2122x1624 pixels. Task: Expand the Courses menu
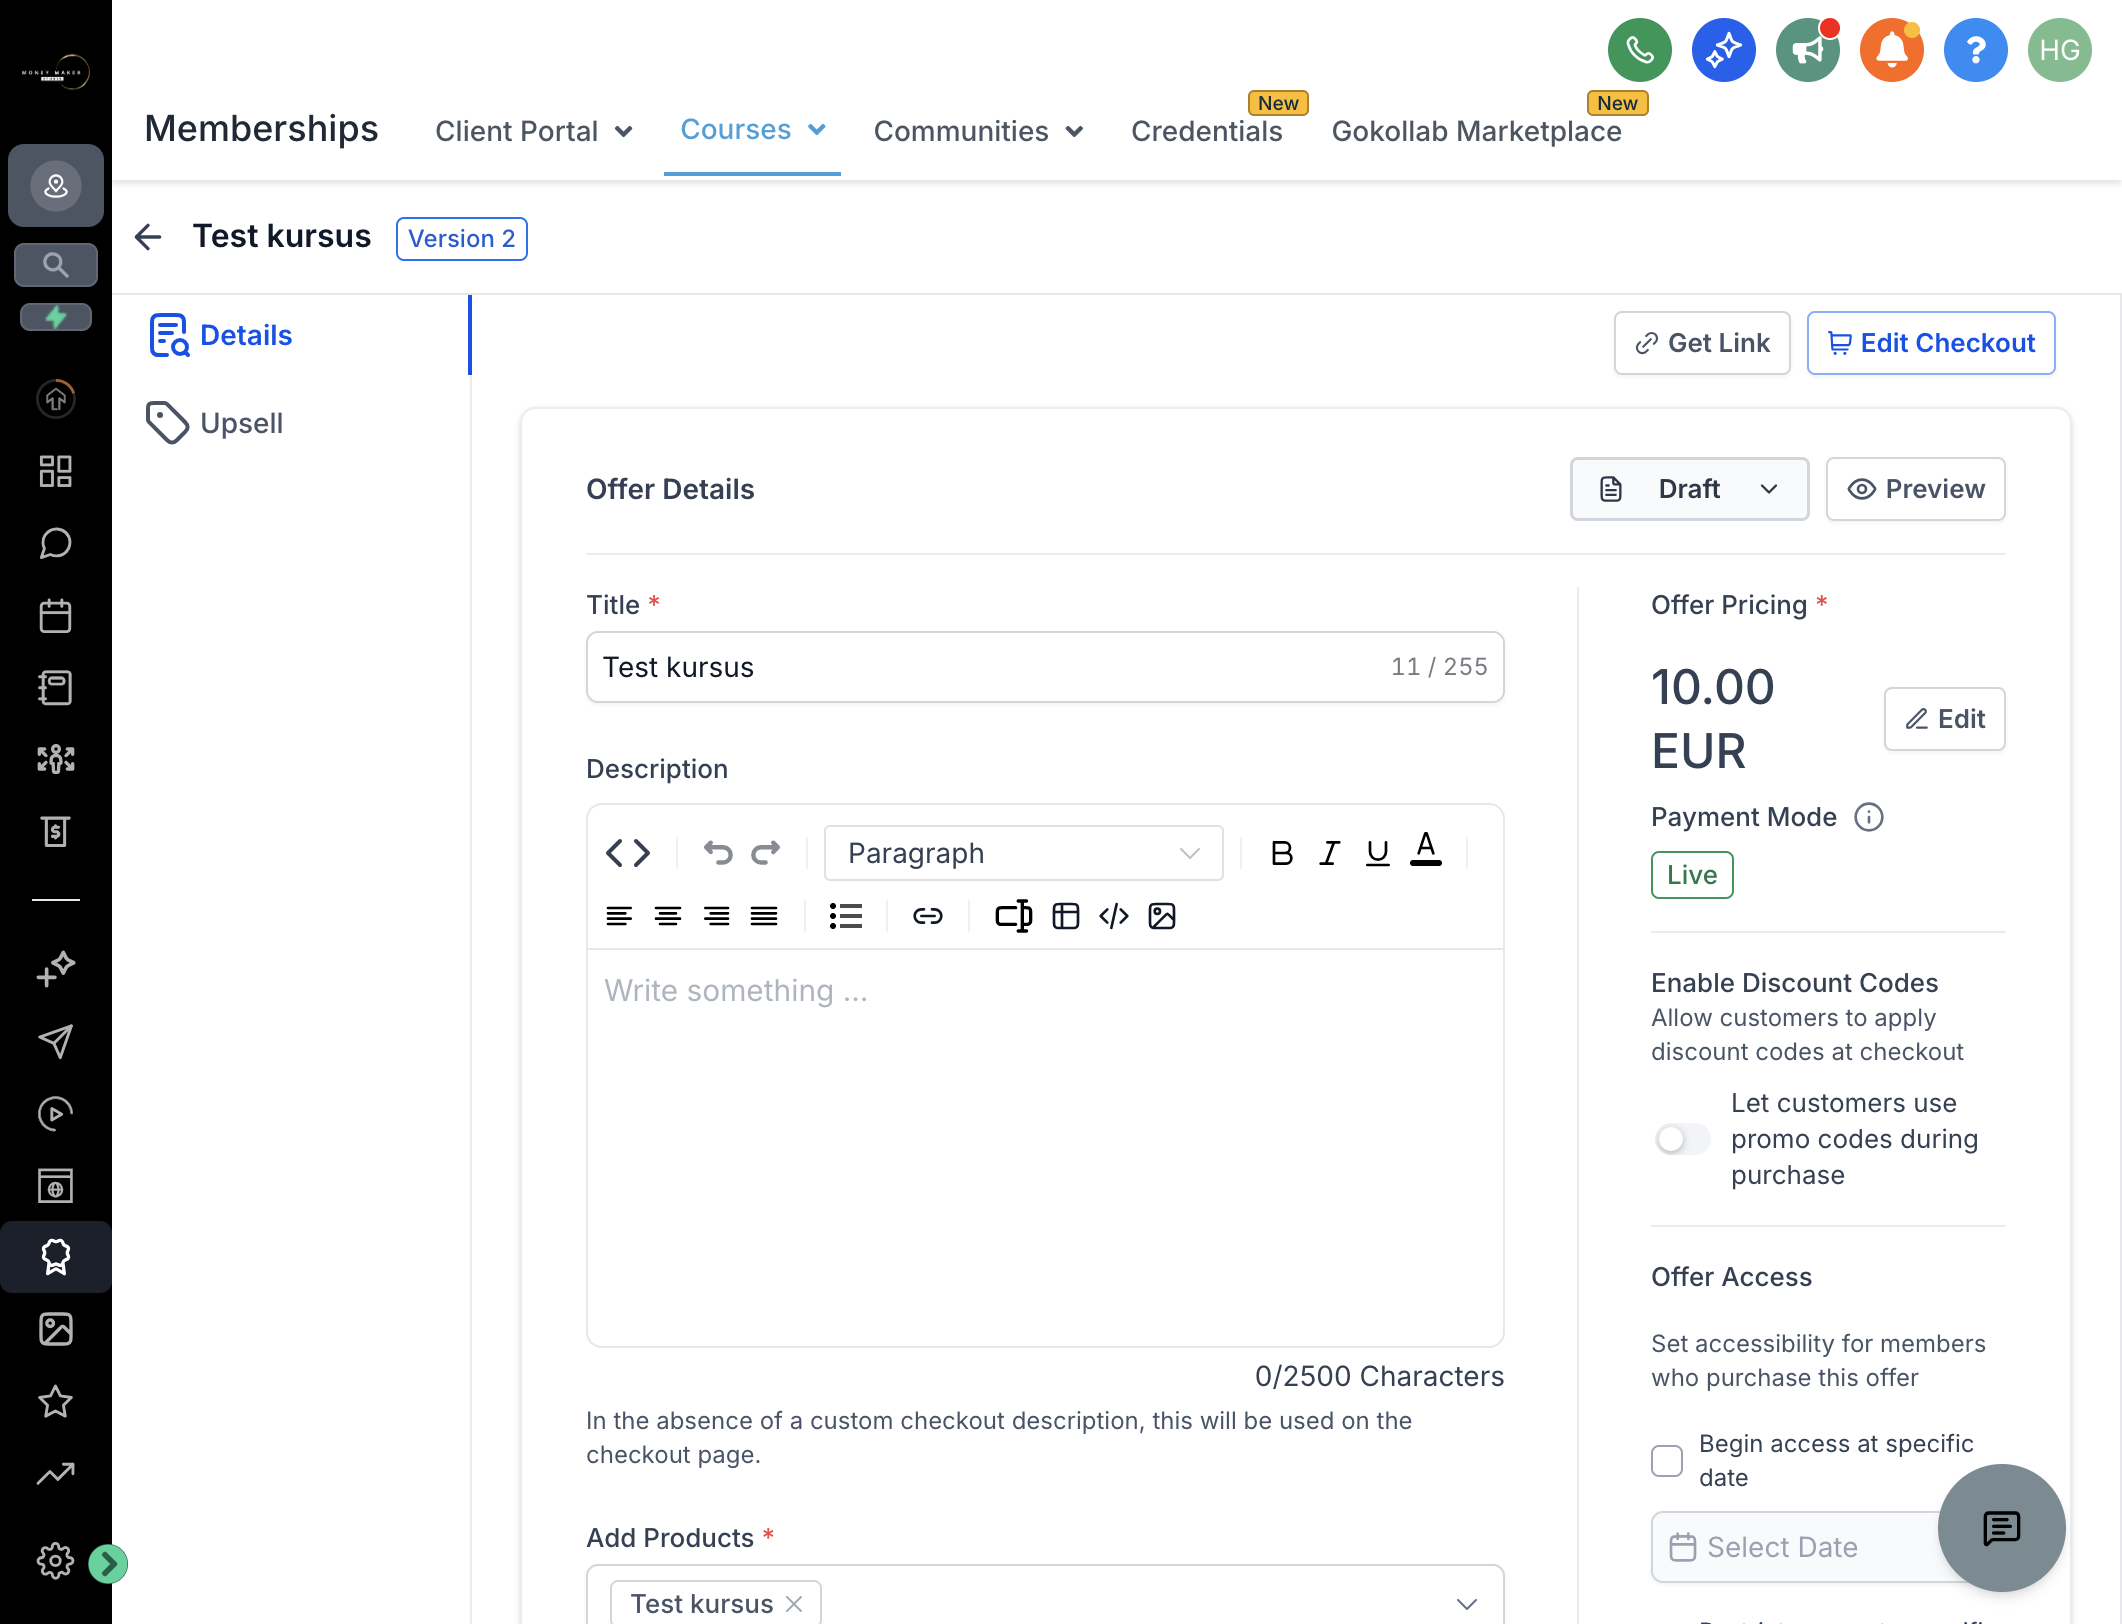752,130
